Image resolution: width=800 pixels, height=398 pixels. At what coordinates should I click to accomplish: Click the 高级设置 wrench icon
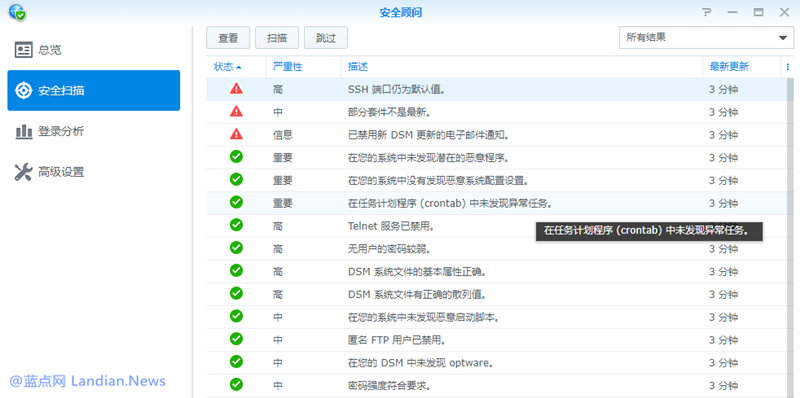23,172
